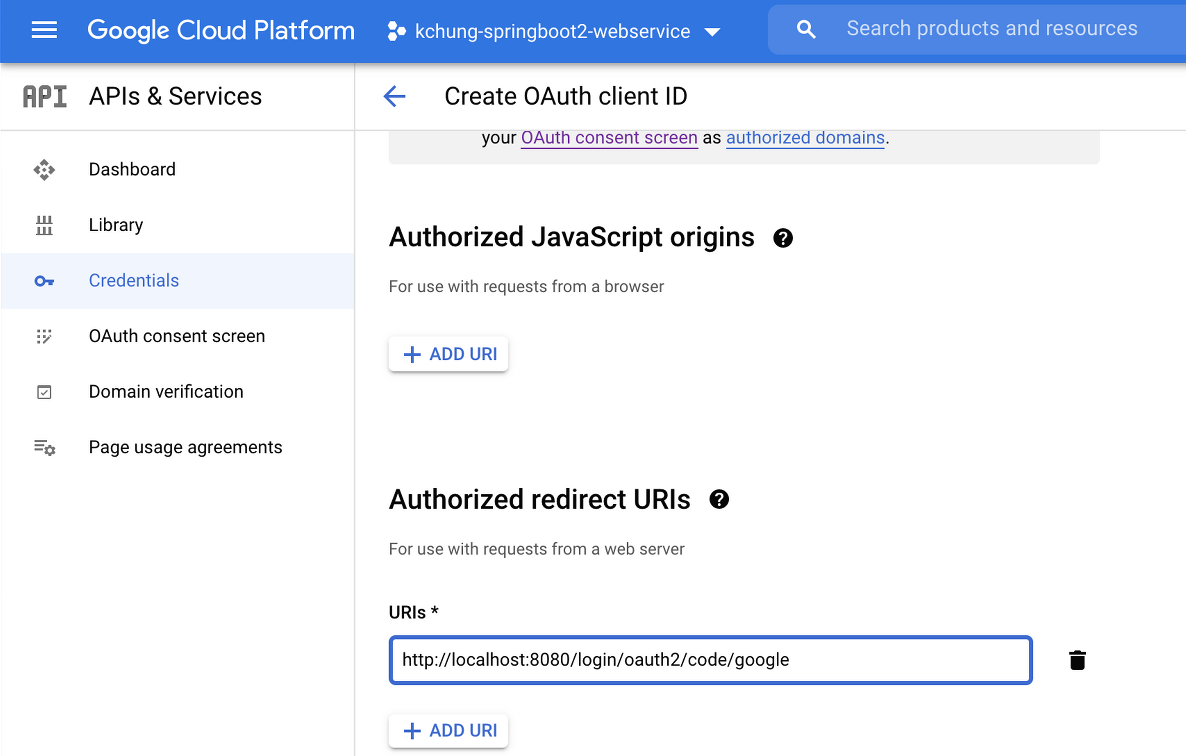Click the help icon next to Authorized JavaScript origins
Screen dimensions: 1186x756
(x=783, y=238)
